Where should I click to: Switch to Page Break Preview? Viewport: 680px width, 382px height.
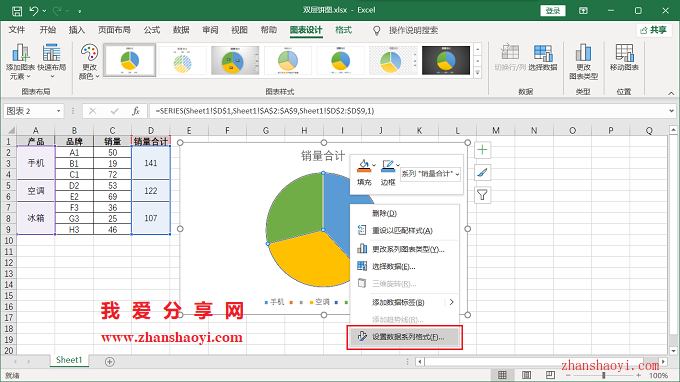[x=550, y=375]
